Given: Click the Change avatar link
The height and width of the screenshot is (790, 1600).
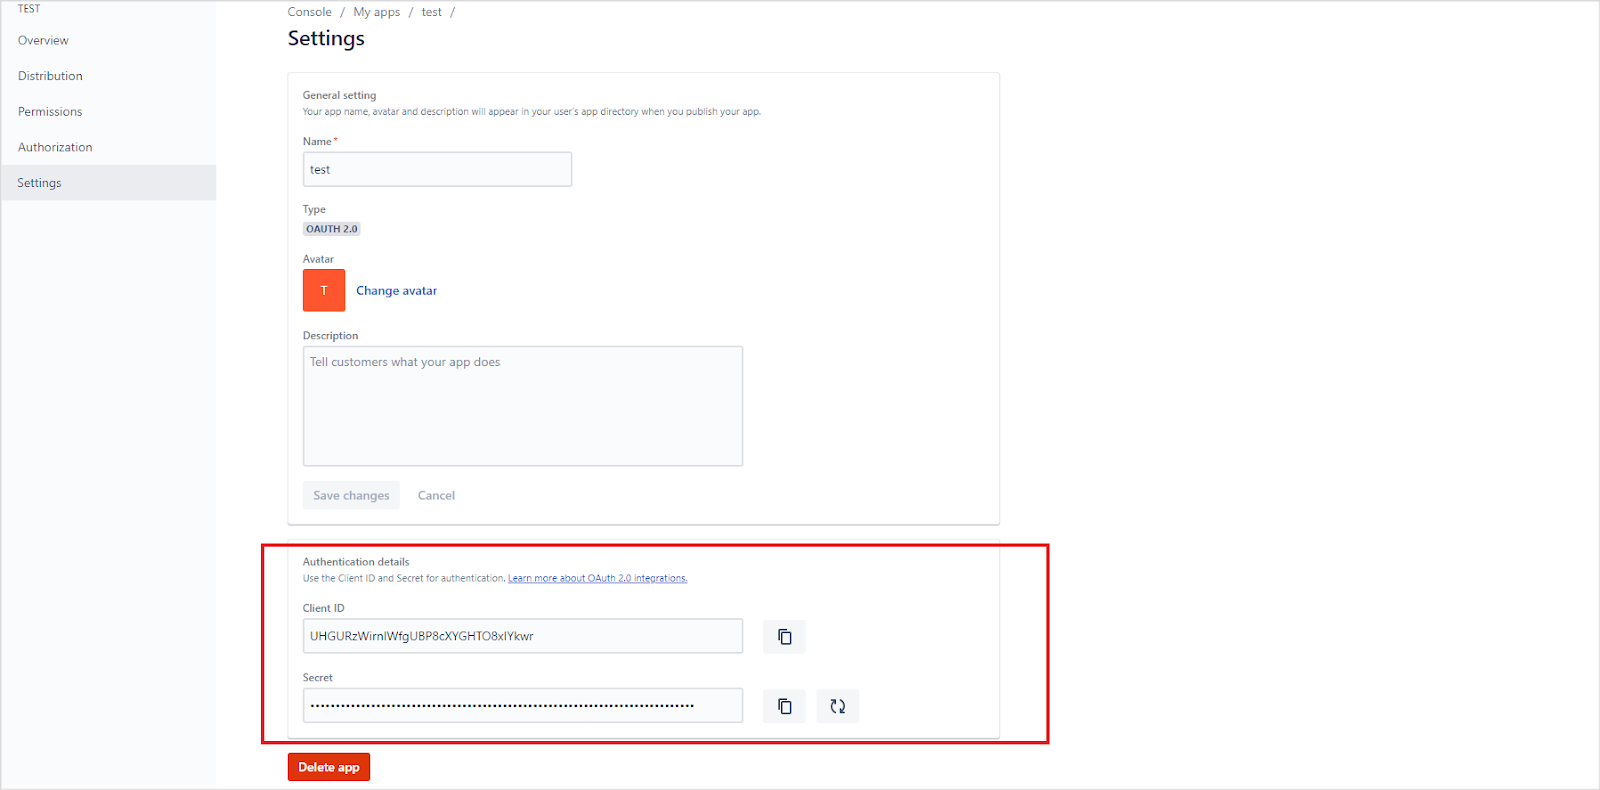Looking at the screenshot, I should point(396,291).
